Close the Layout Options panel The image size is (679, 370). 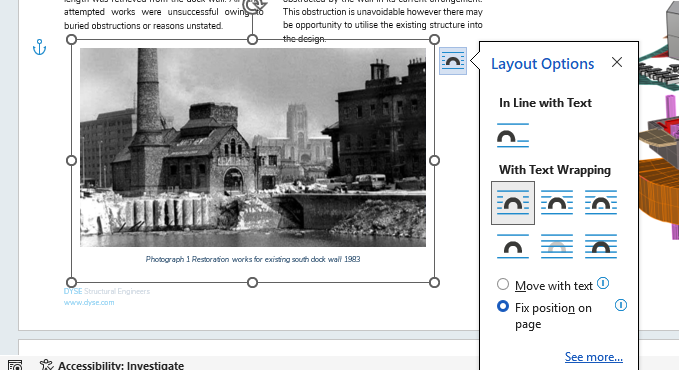click(617, 62)
